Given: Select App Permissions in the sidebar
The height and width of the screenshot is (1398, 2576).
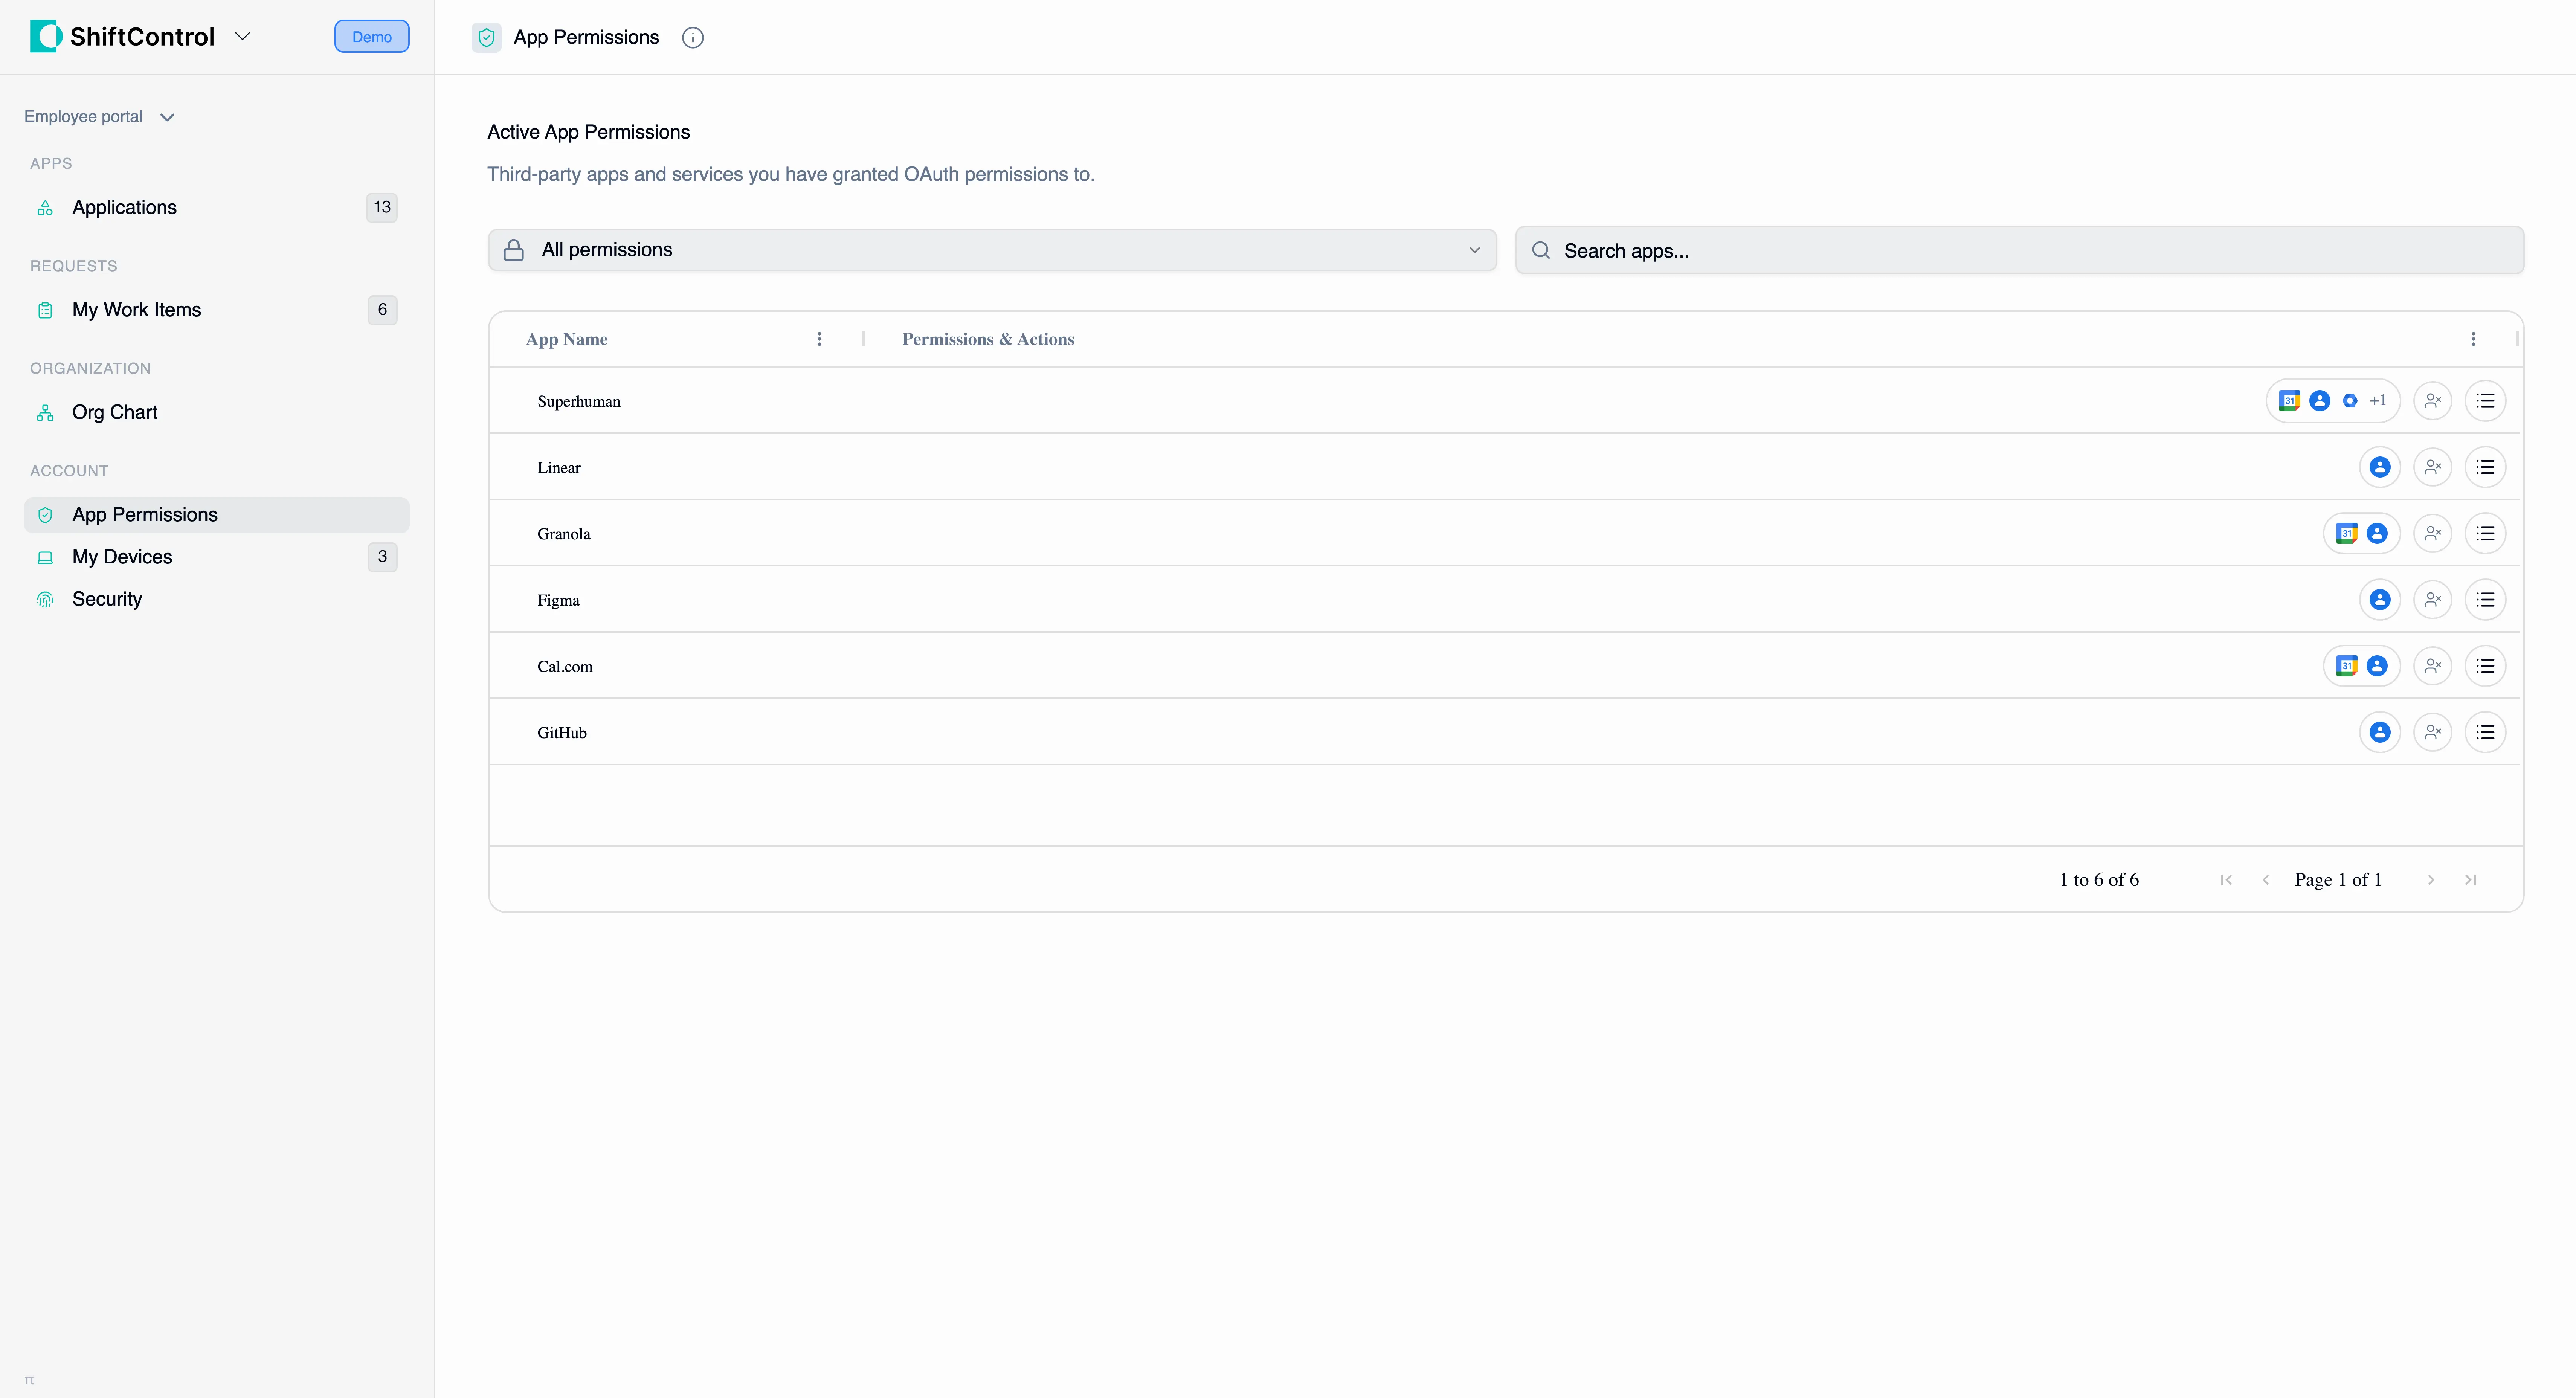Looking at the screenshot, I should pyautogui.click(x=216, y=515).
